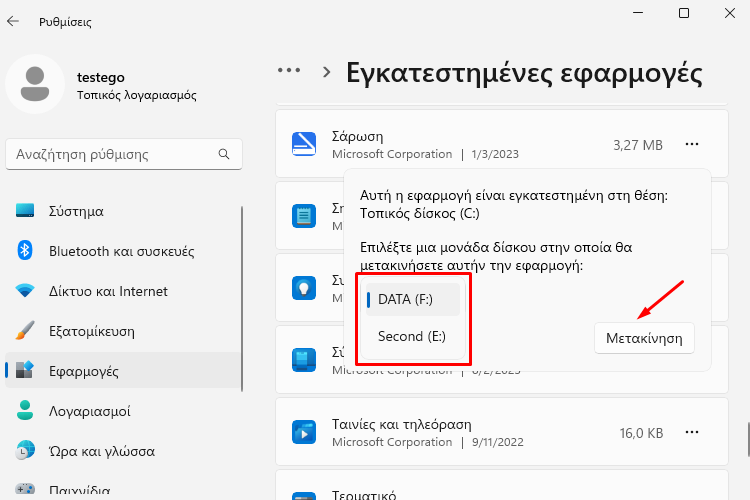Click the 3,27 MB size value
Image resolution: width=750 pixels, height=500 pixels.
click(x=638, y=145)
